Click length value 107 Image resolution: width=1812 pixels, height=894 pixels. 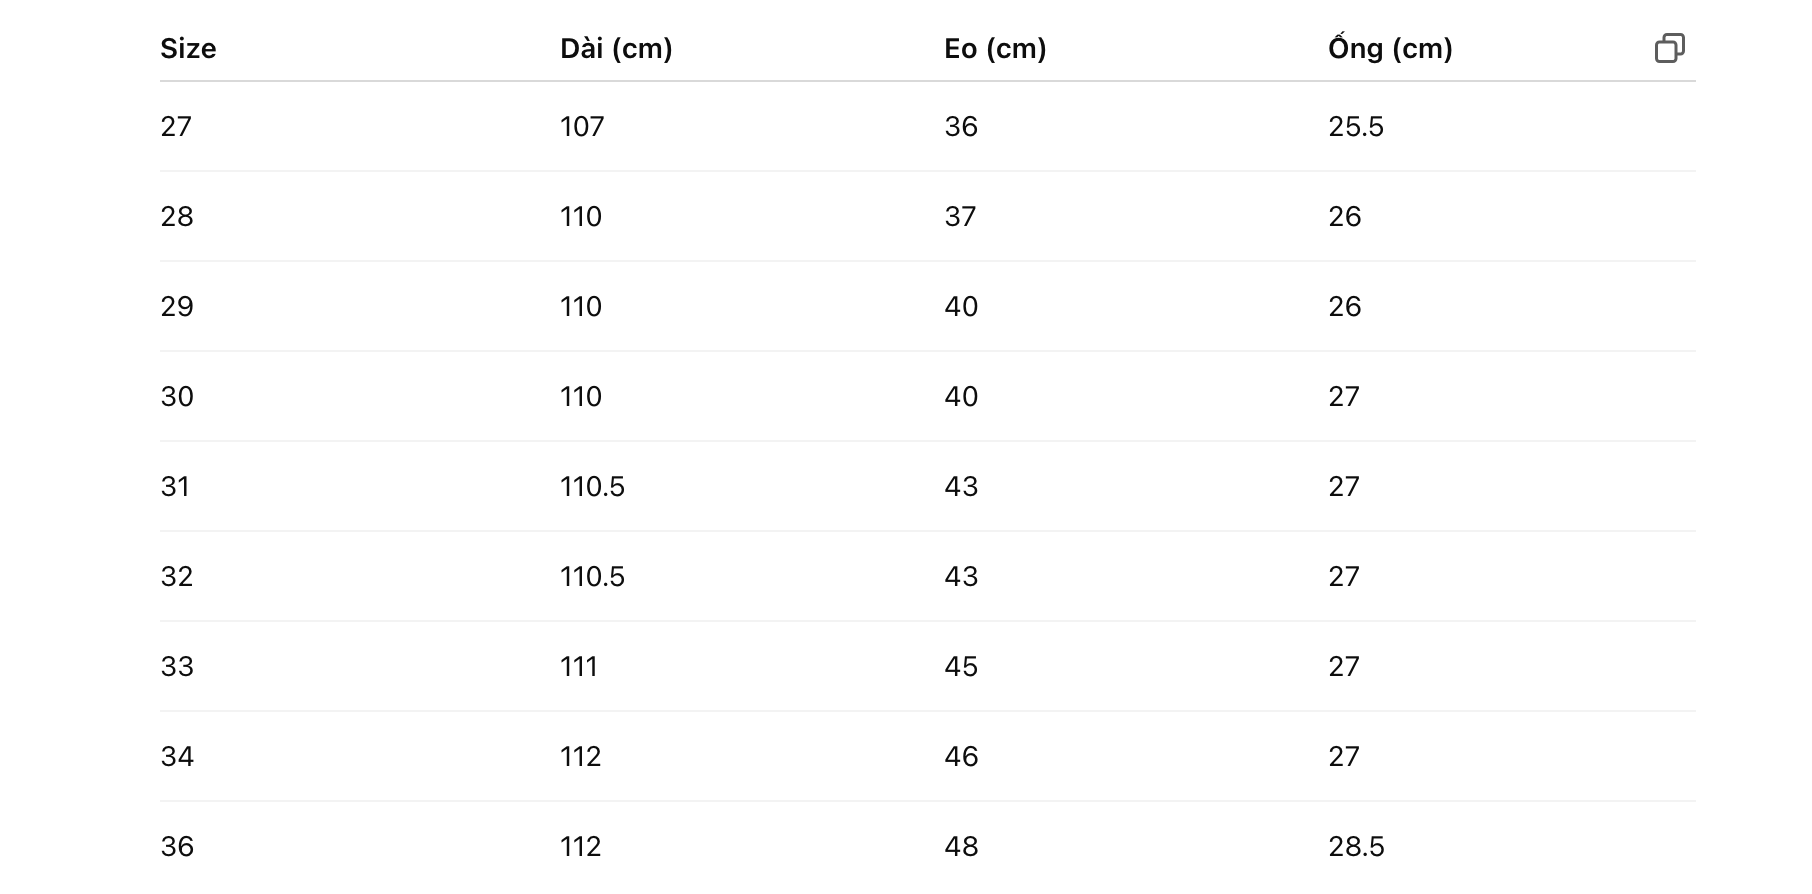click(582, 126)
